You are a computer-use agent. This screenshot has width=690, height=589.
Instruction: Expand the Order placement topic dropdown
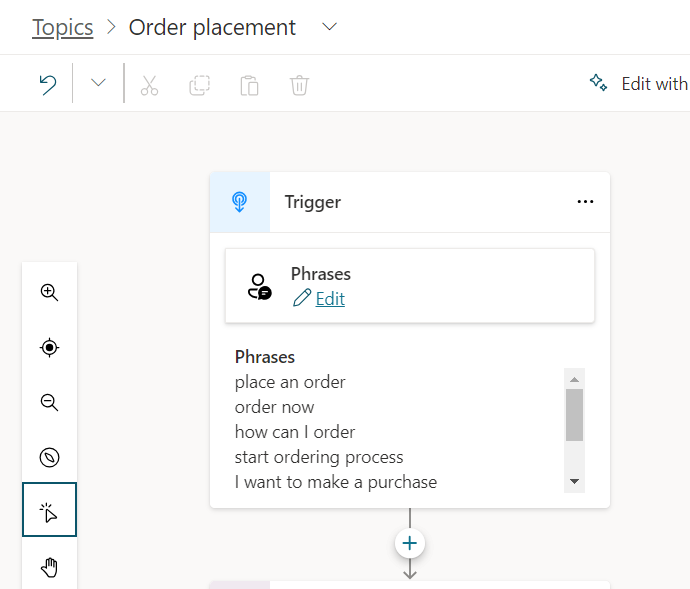click(x=330, y=27)
